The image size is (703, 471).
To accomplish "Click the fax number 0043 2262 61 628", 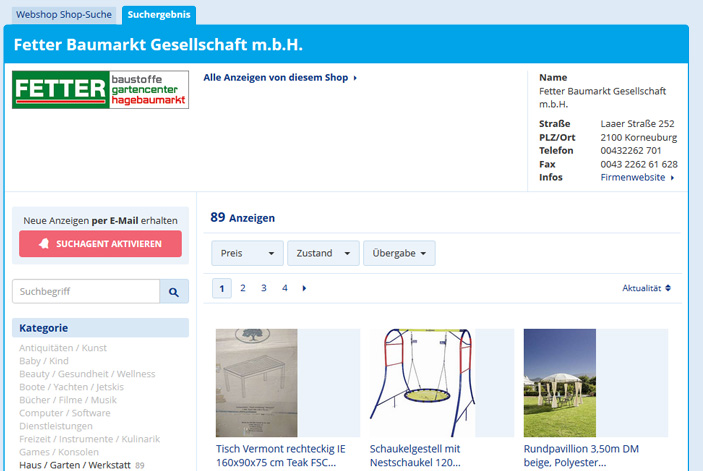I will 639,164.
